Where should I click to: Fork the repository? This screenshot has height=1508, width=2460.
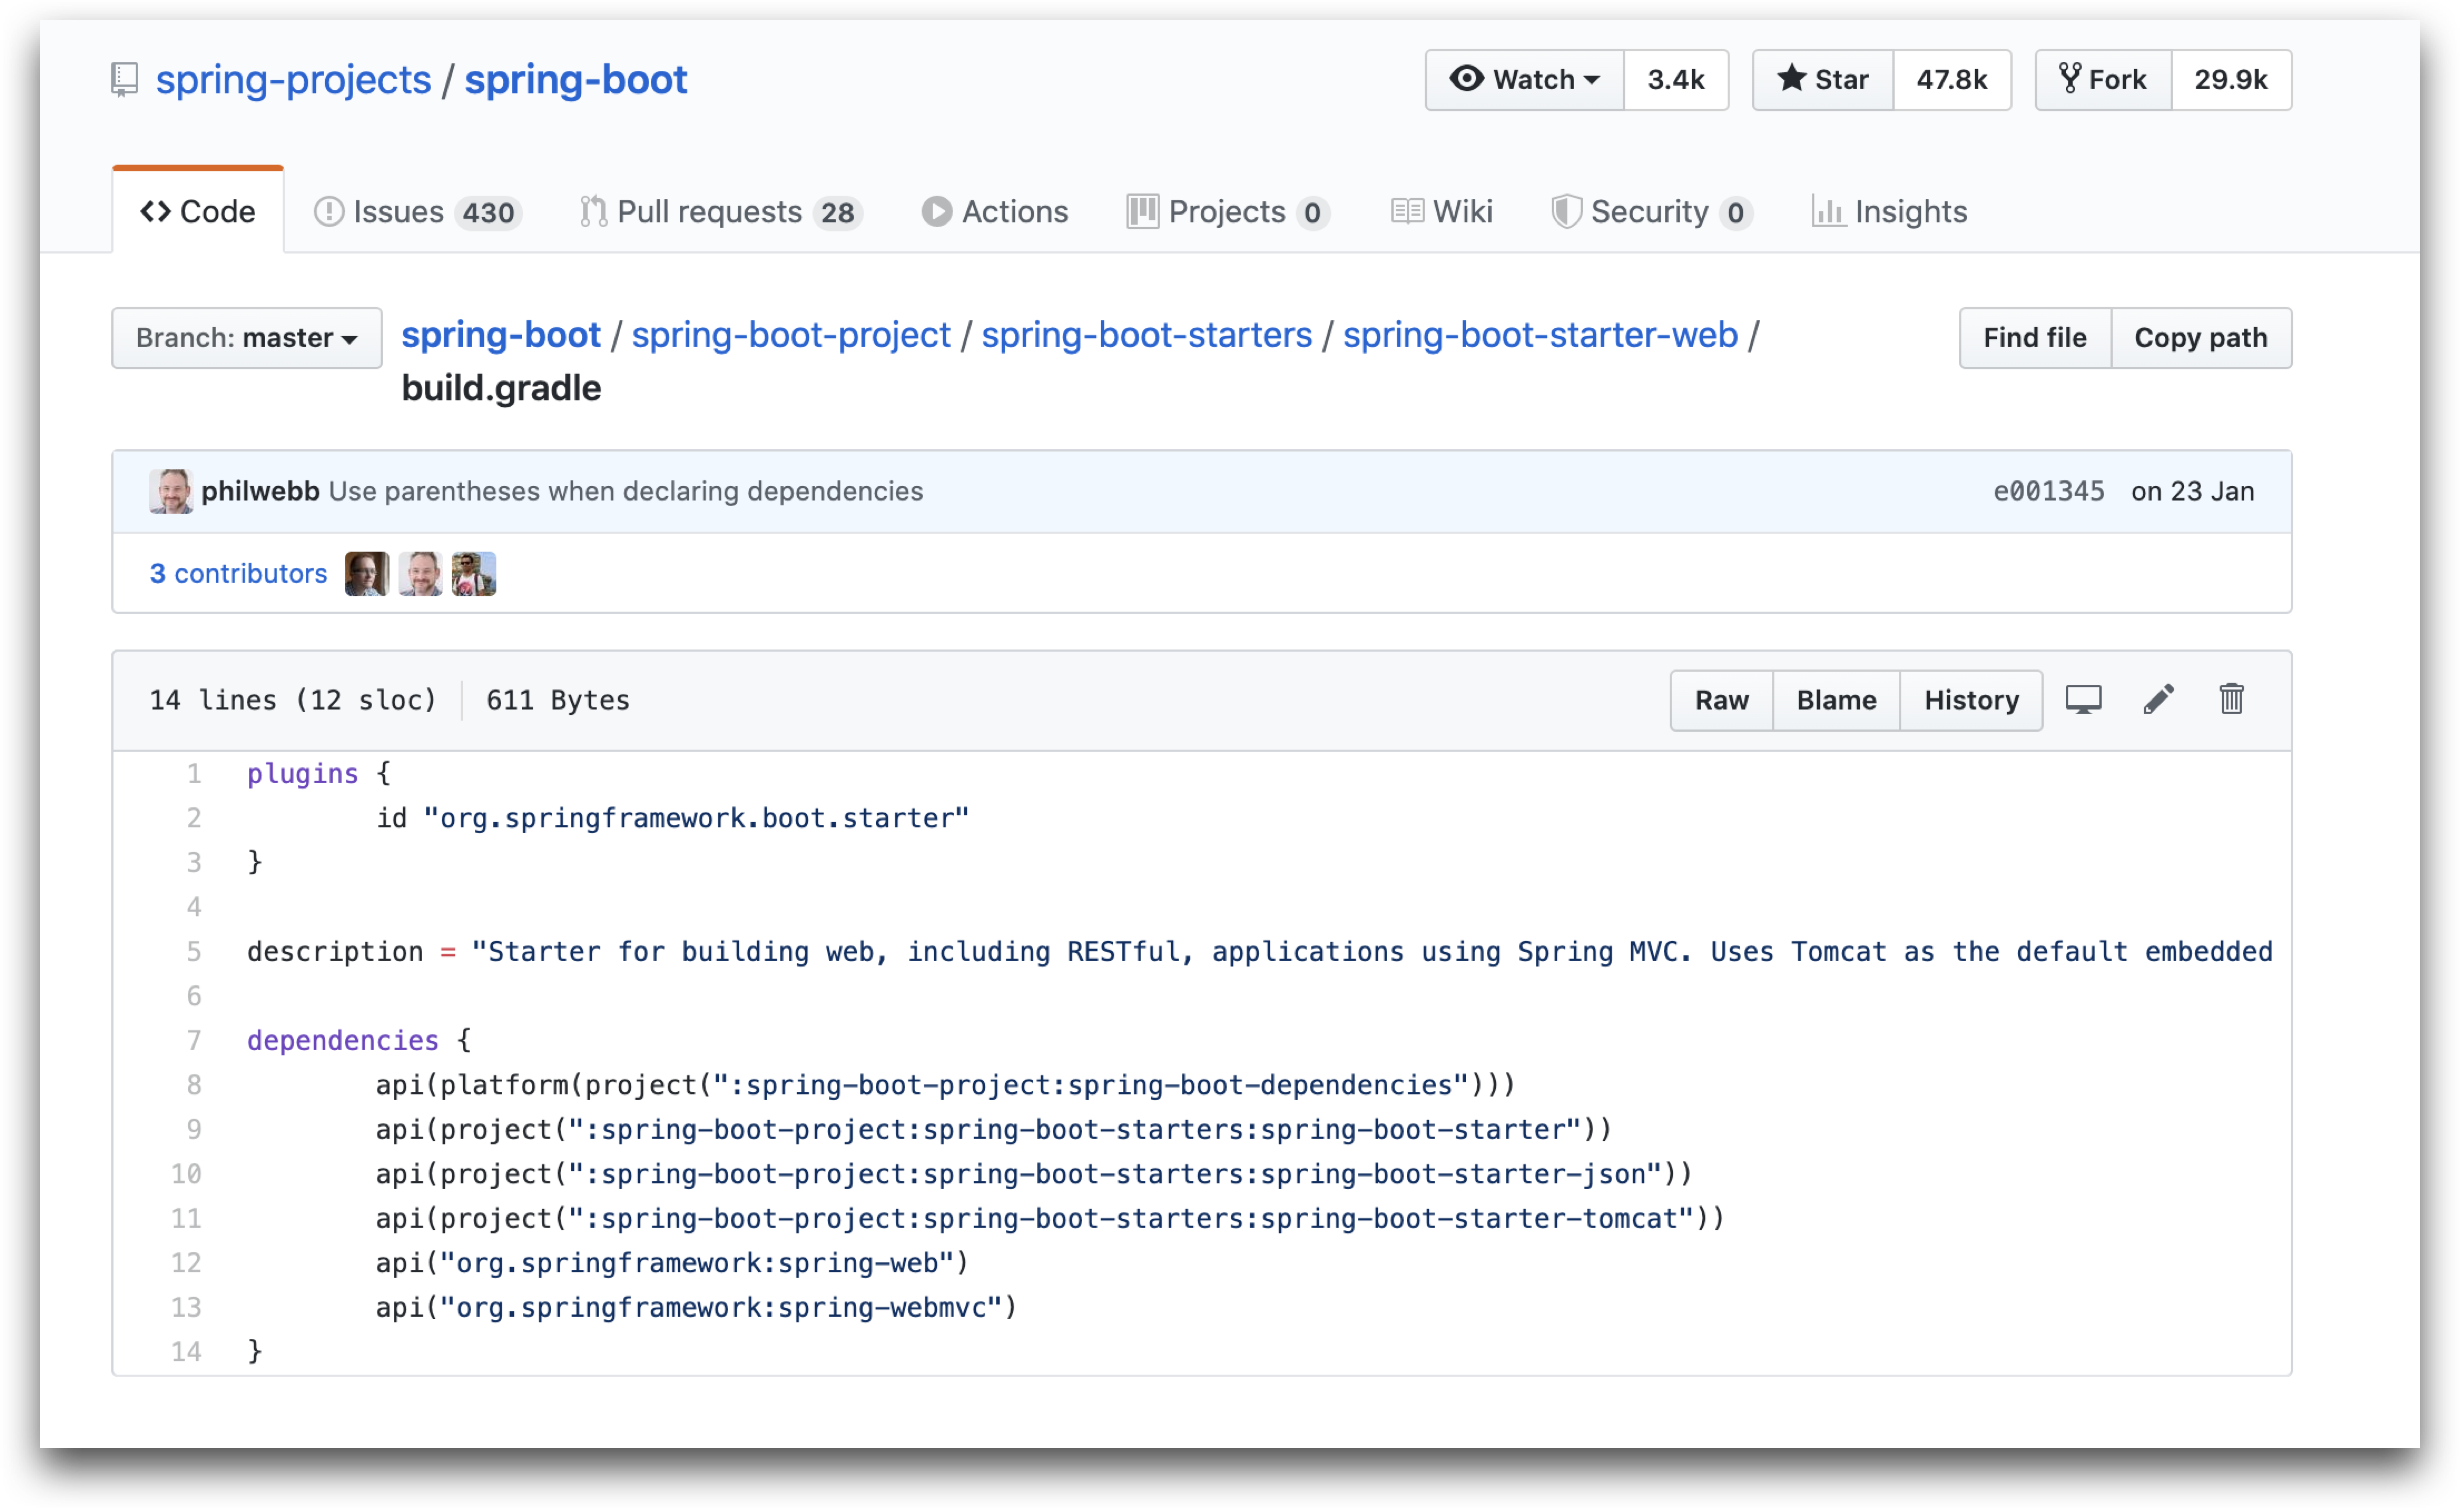(2103, 79)
